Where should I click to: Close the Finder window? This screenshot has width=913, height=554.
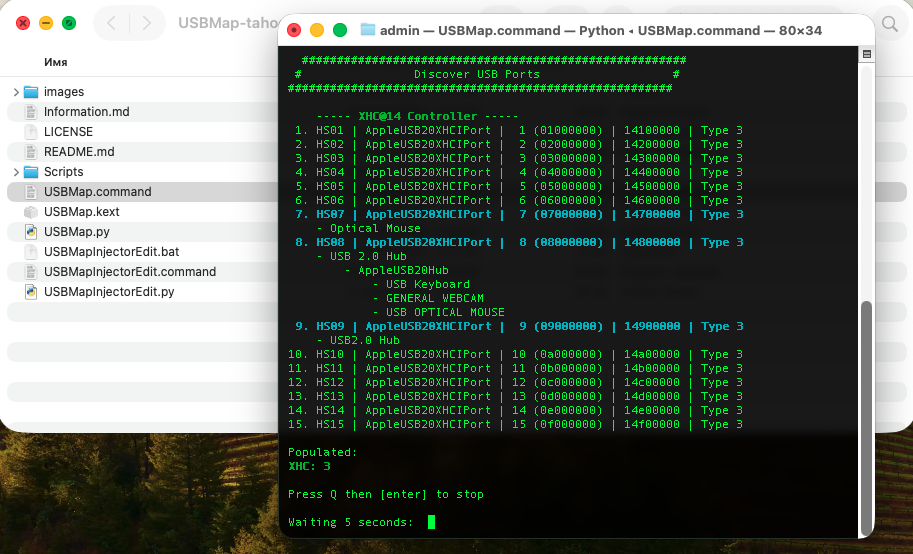coord(23,23)
